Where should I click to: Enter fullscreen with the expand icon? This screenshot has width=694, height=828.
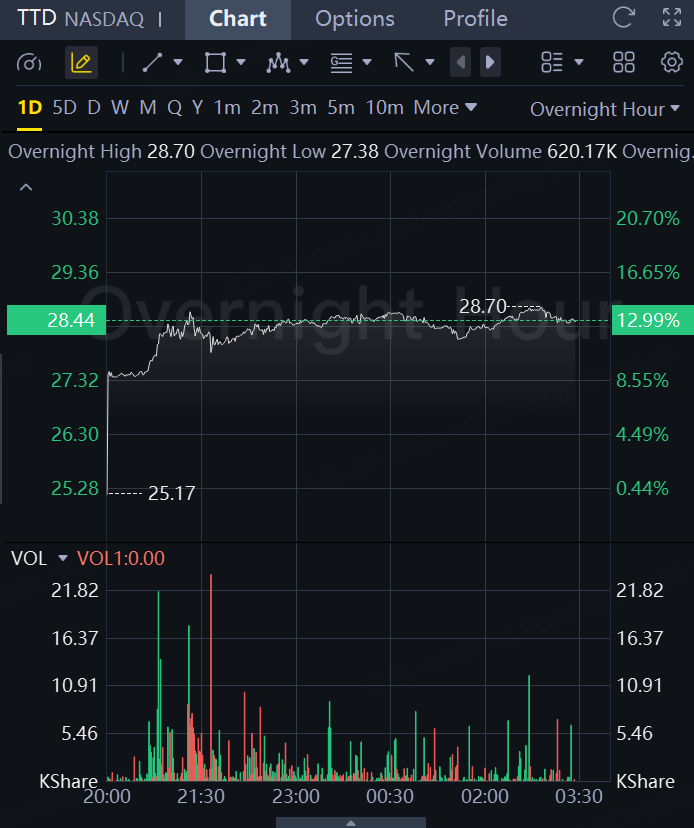pyautogui.click(x=672, y=17)
